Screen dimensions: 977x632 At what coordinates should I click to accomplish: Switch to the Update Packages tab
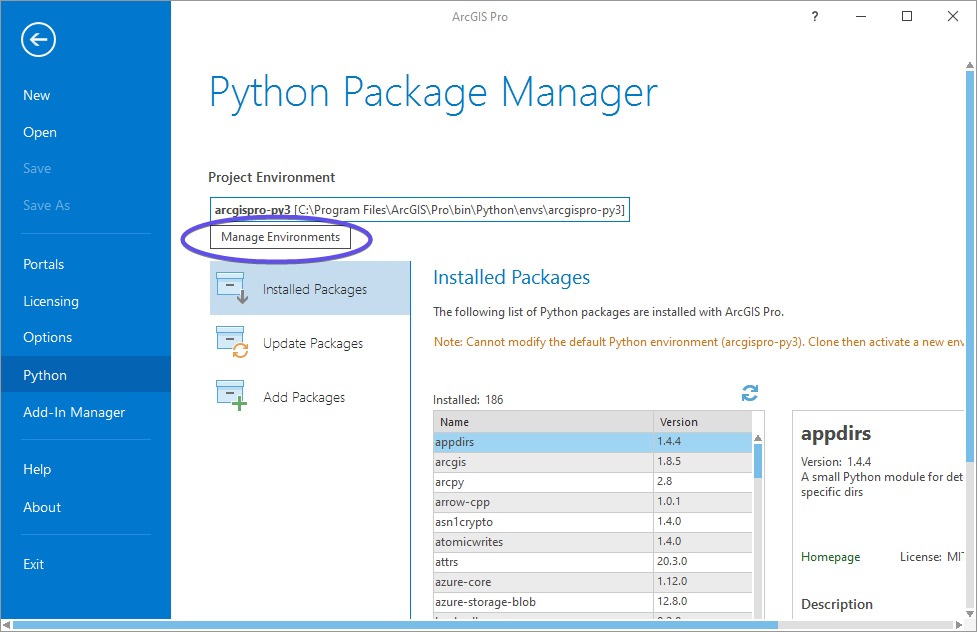point(310,343)
